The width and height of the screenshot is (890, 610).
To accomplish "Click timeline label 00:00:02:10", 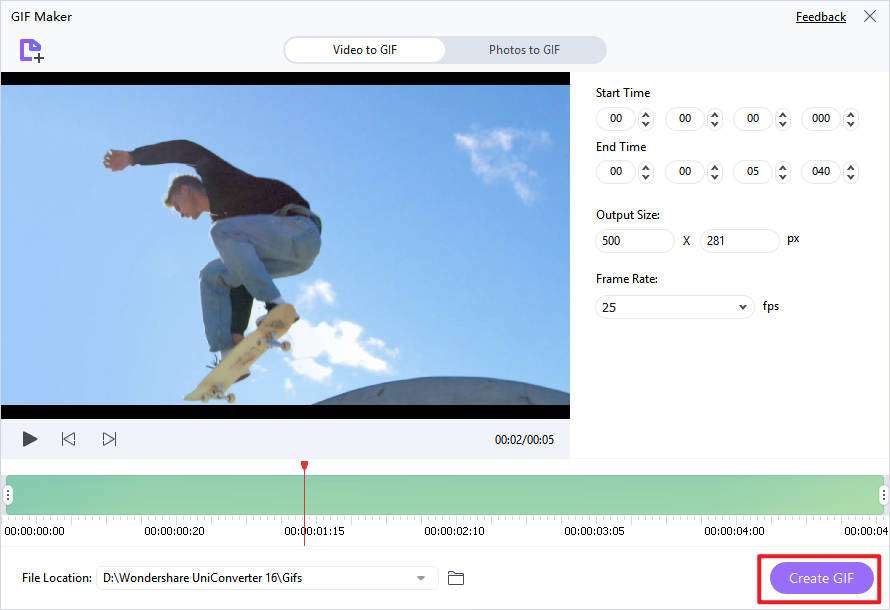I will pyautogui.click(x=454, y=531).
